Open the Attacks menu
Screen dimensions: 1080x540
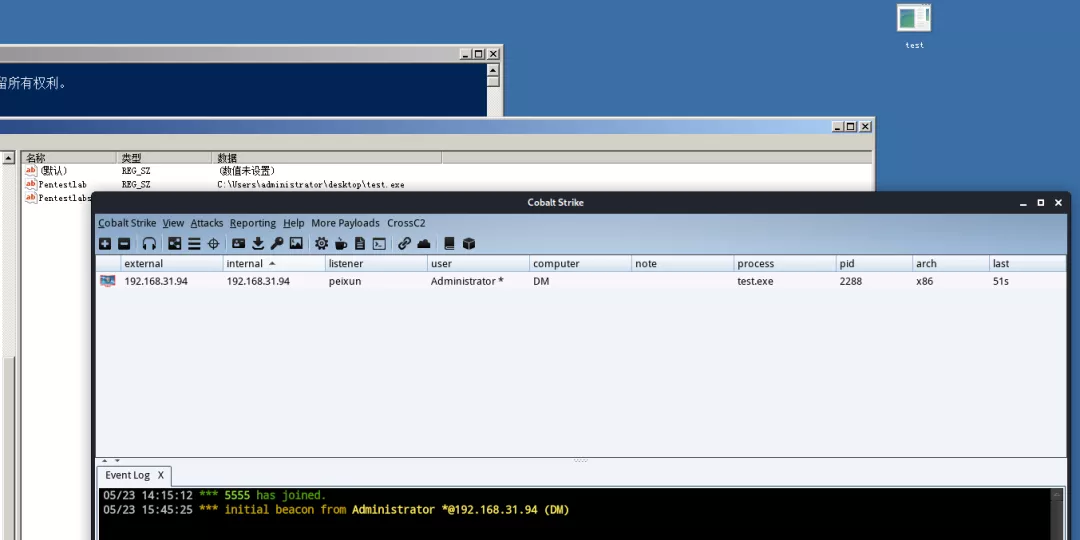coord(207,223)
